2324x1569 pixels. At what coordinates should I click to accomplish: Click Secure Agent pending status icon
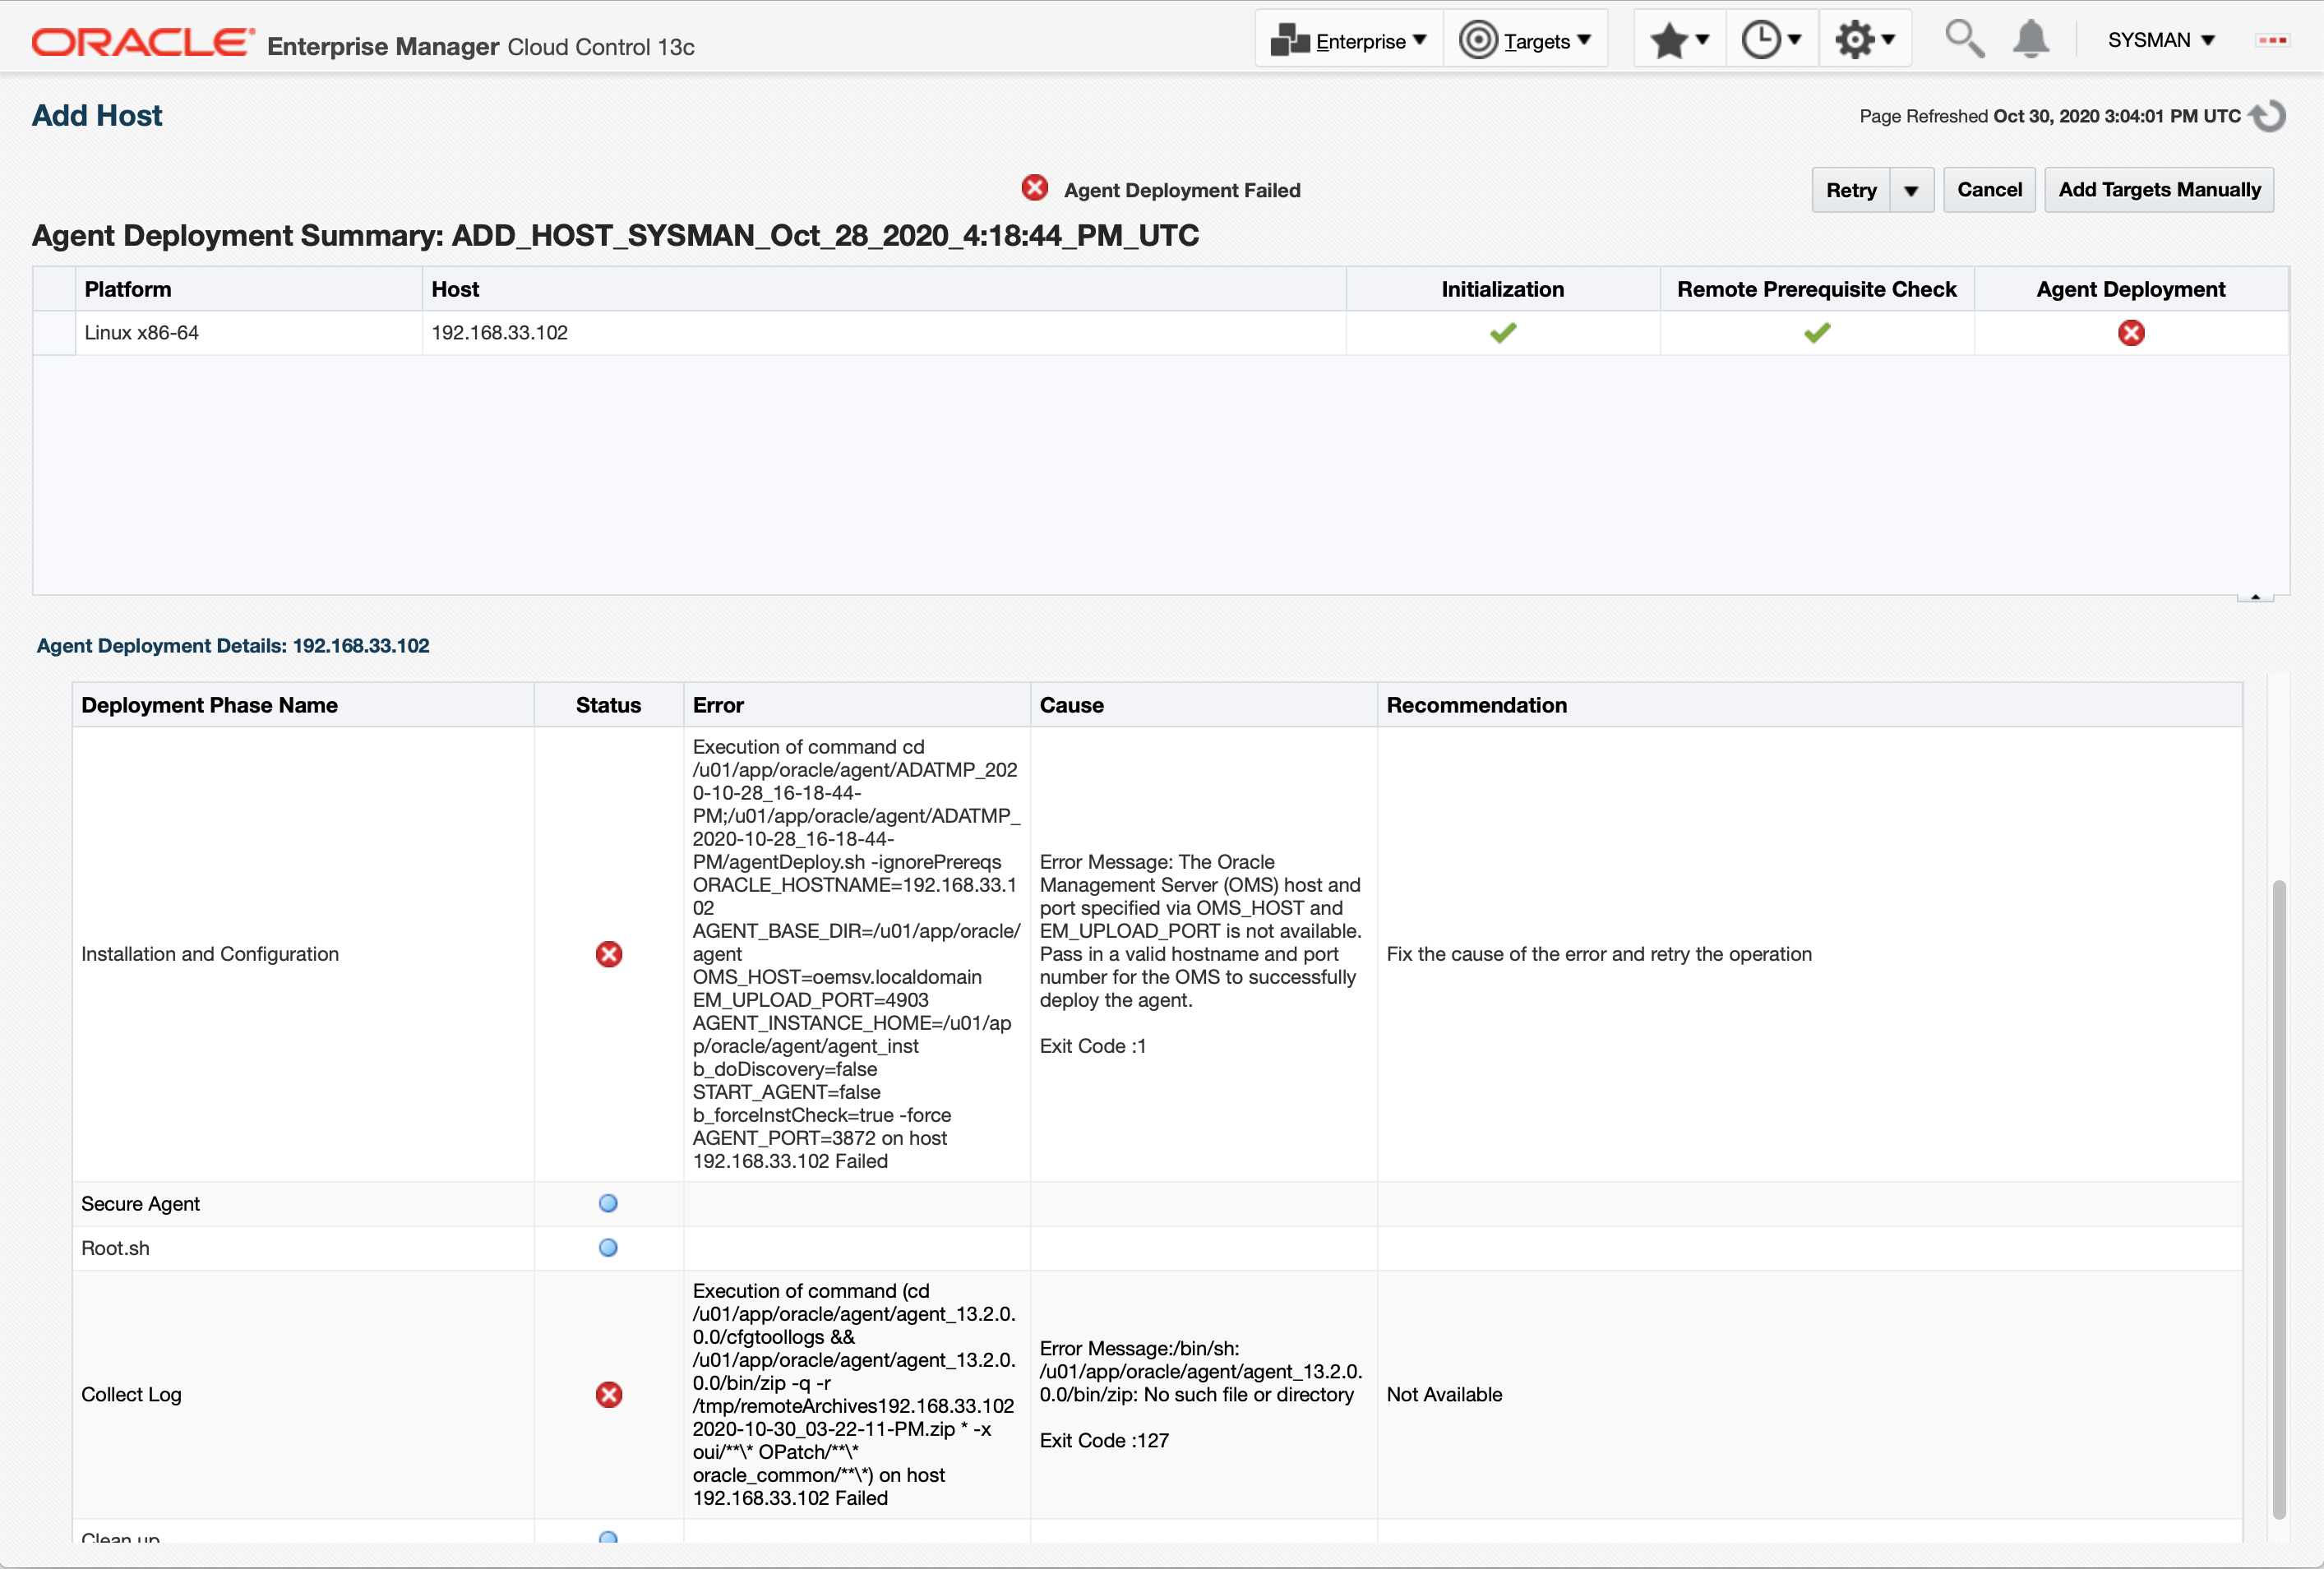[608, 1203]
